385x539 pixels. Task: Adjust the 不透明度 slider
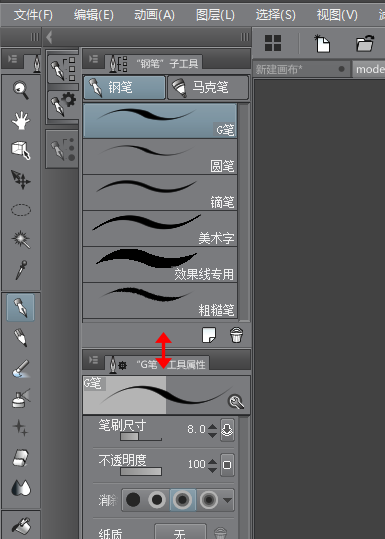141,471
